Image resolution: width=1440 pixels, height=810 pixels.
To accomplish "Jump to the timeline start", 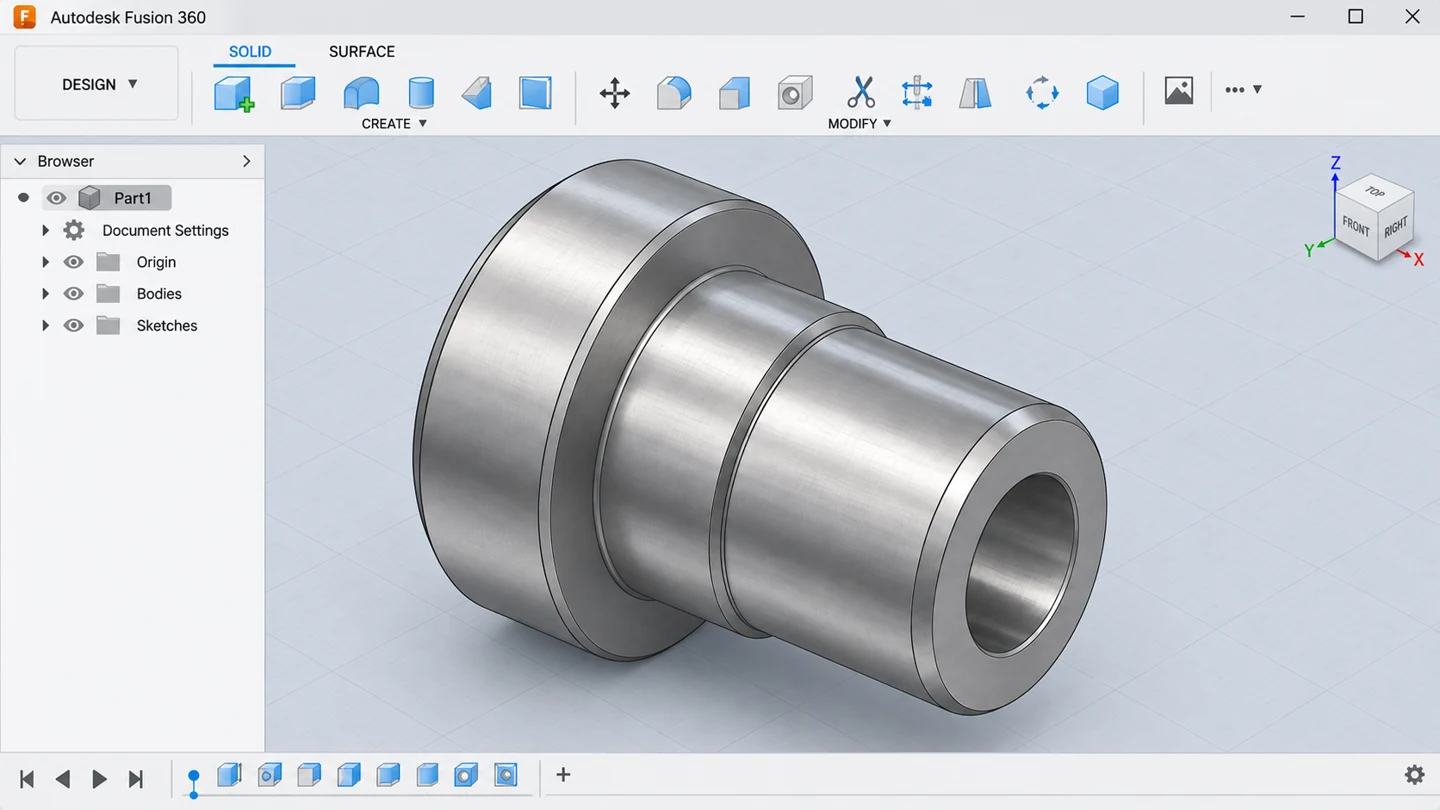I will pyautogui.click(x=27, y=778).
